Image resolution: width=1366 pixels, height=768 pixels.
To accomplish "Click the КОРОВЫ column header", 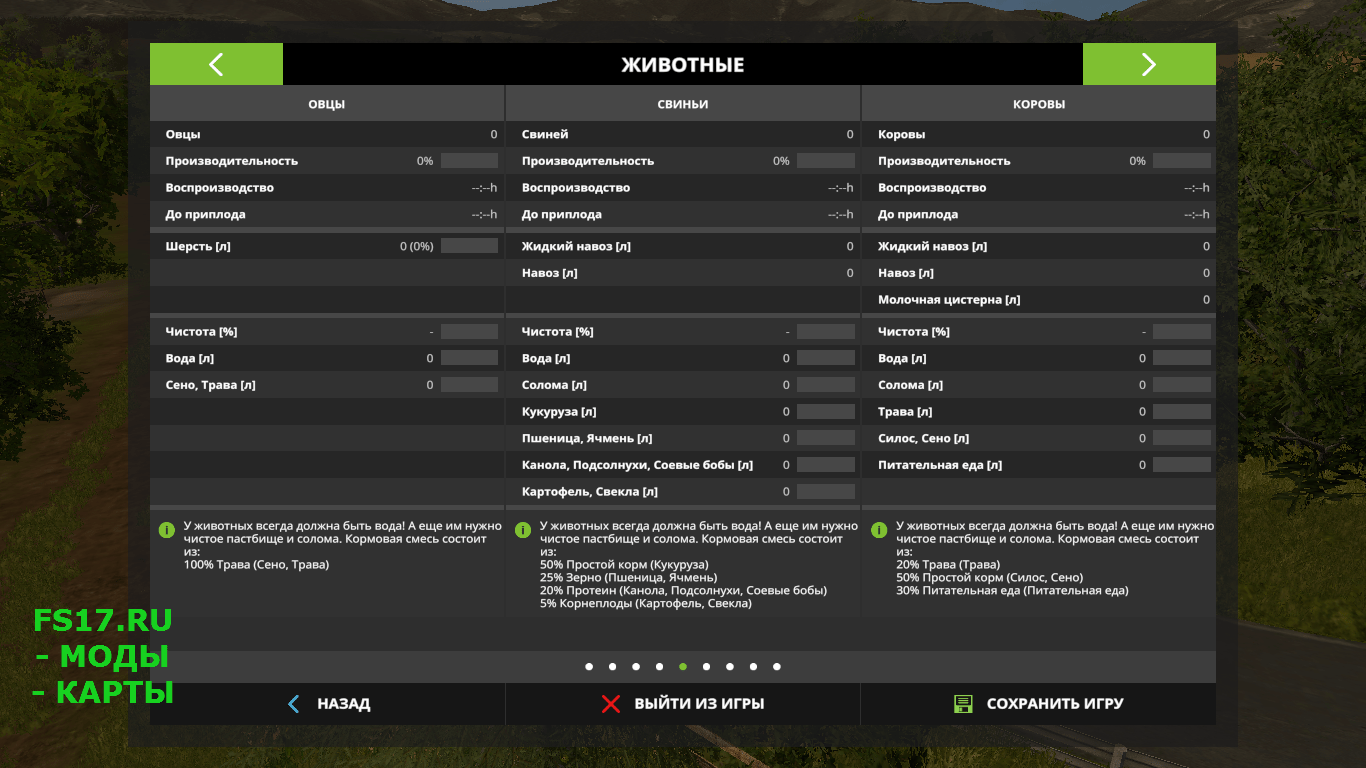I will (x=1039, y=104).
